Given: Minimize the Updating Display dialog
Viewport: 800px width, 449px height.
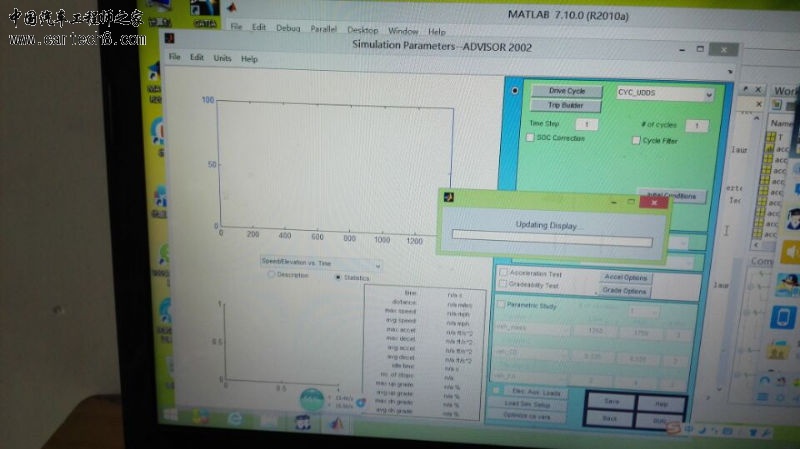Looking at the screenshot, I should (x=614, y=202).
